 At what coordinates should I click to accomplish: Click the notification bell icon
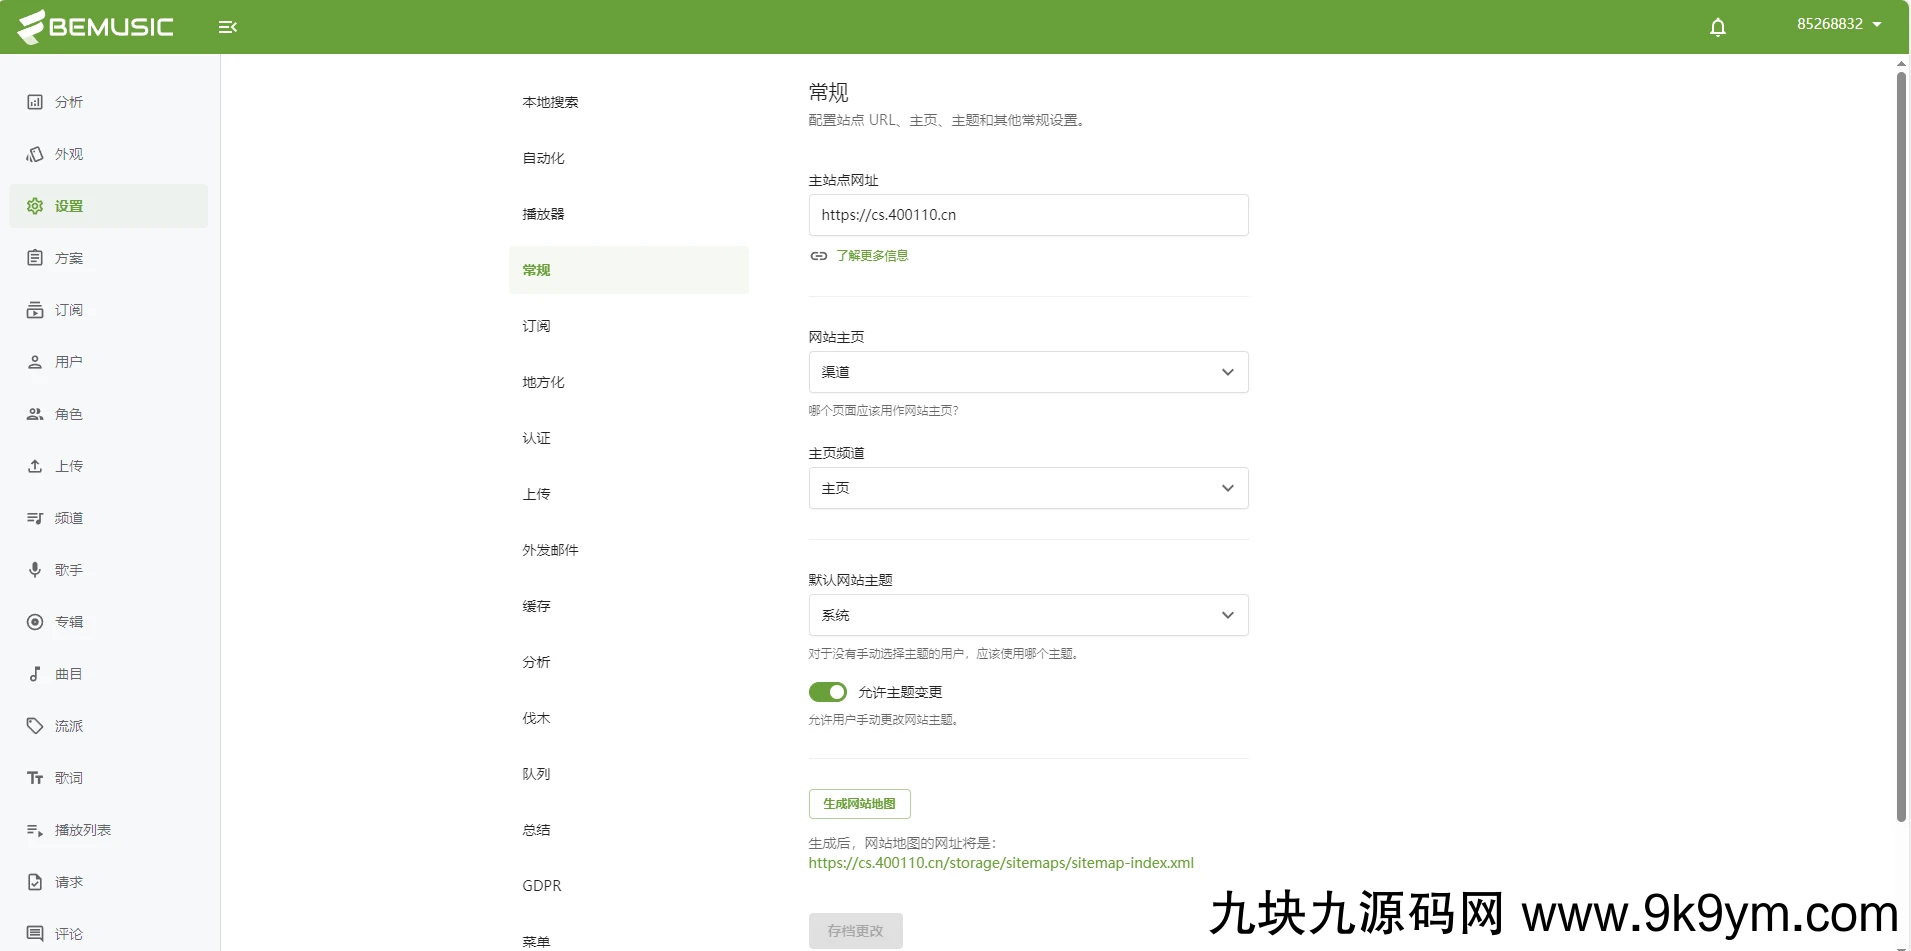(x=1717, y=27)
